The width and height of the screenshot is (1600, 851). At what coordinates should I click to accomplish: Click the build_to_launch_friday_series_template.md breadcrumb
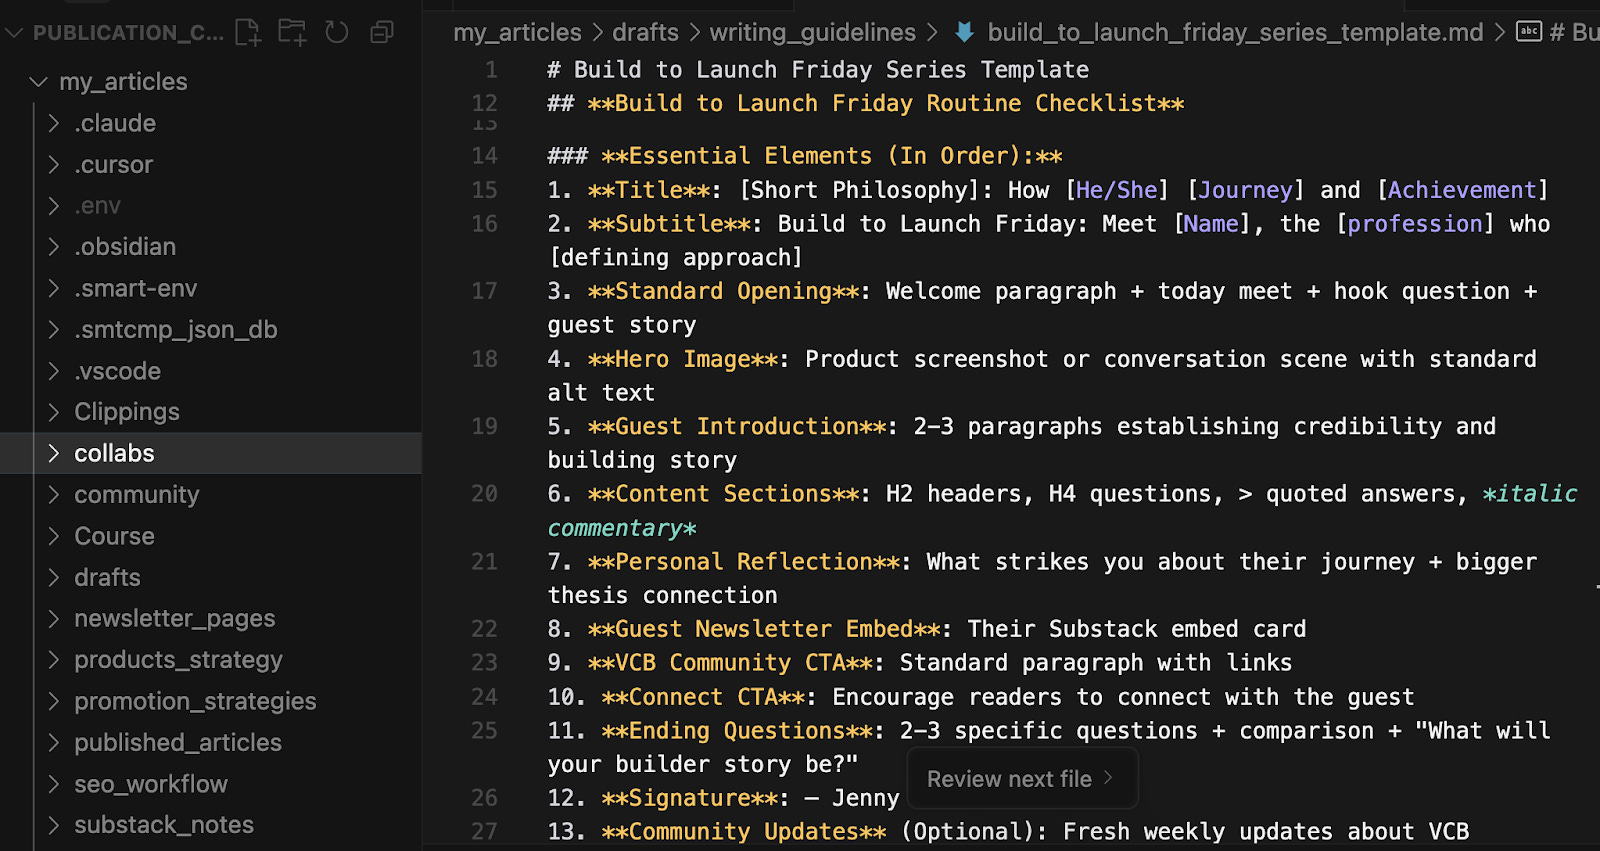click(1235, 32)
